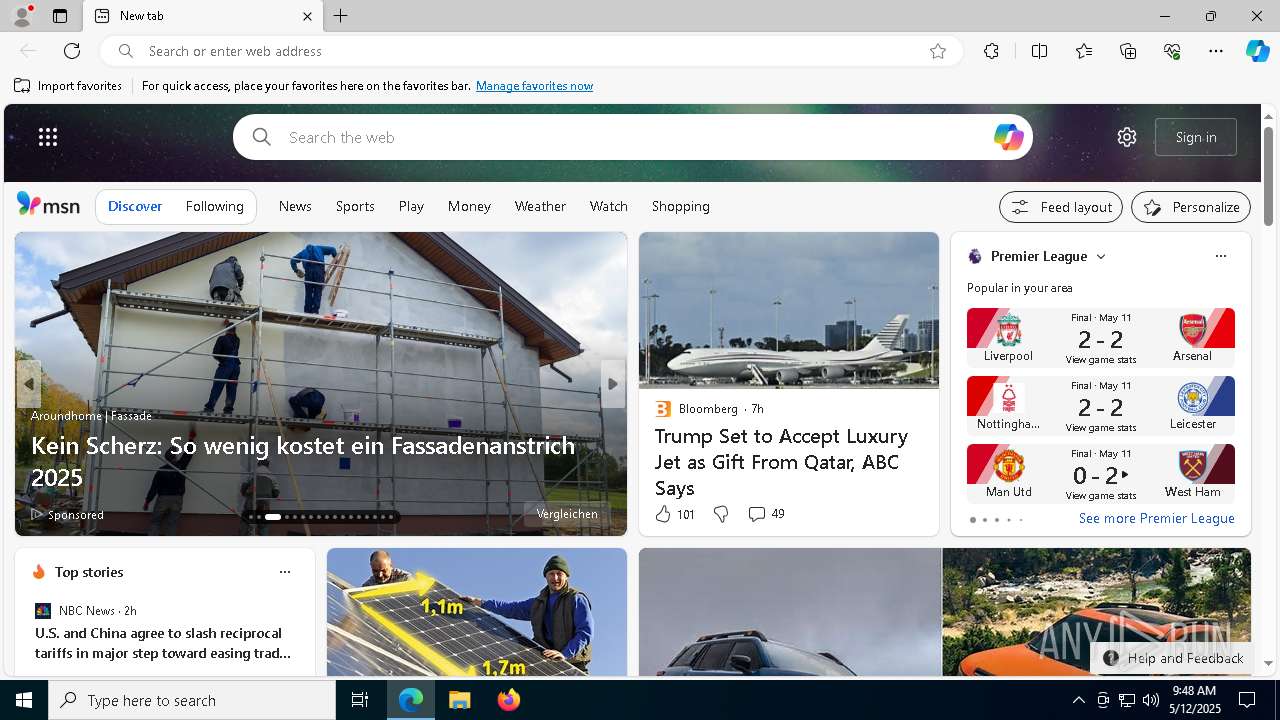Open Premier League card more options
Screen dimensions: 1280x720
pyautogui.click(x=1220, y=256)
